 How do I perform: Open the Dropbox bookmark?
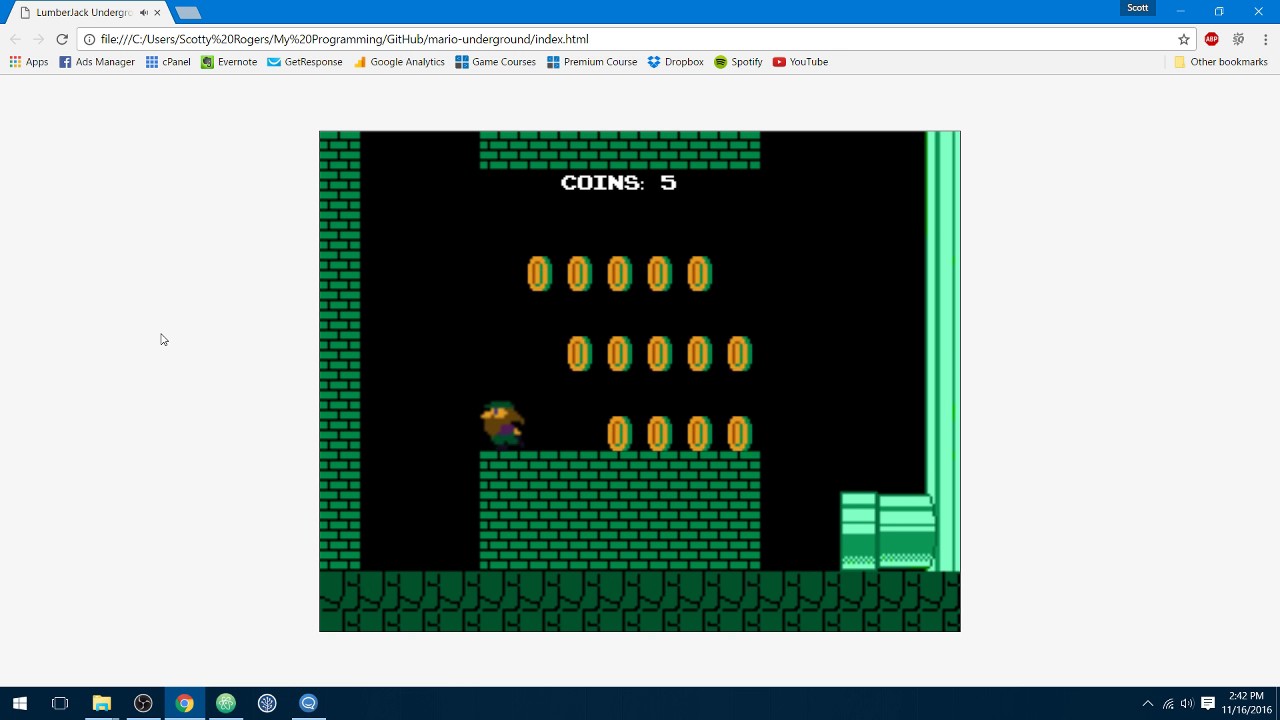[x=676, y=62]
